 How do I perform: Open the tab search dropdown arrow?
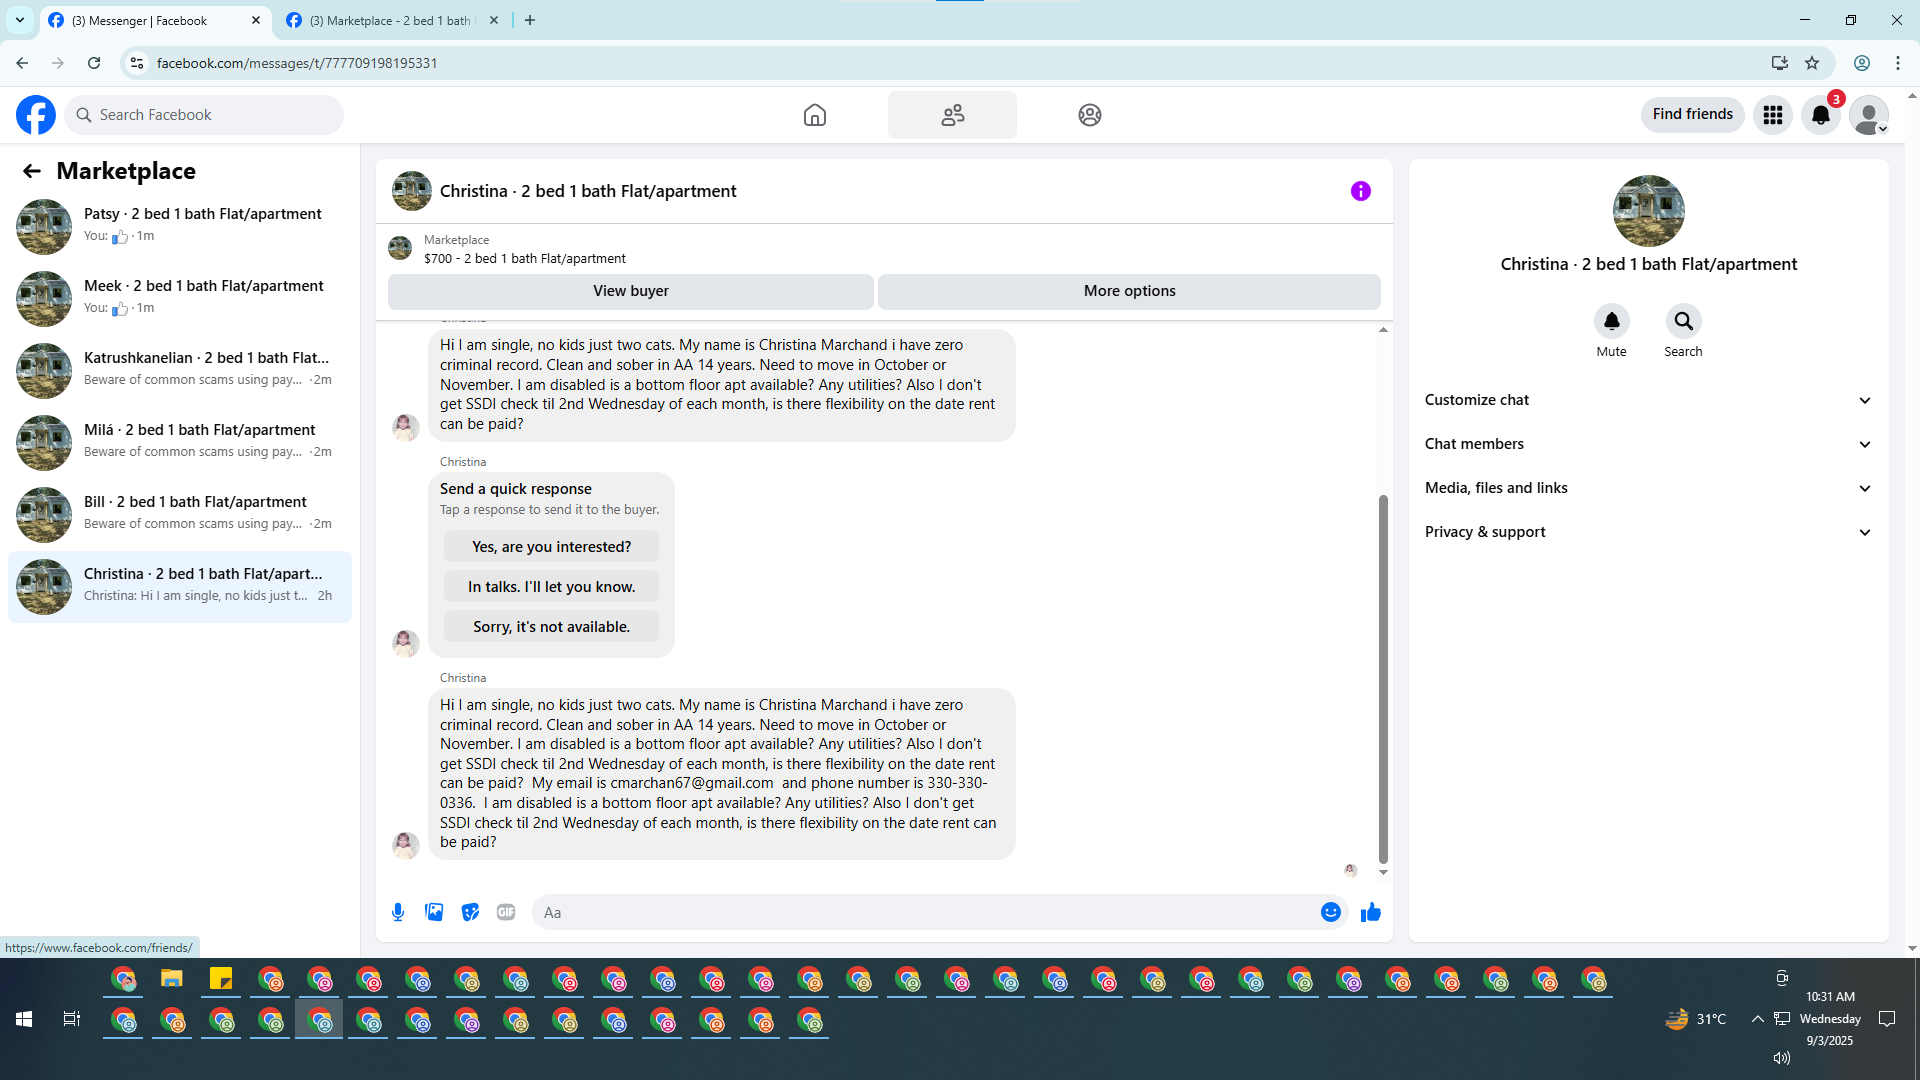point(20,20)
